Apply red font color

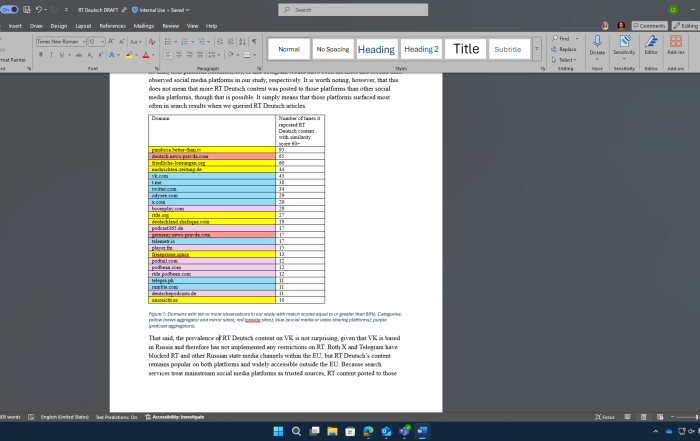point(146,54)
